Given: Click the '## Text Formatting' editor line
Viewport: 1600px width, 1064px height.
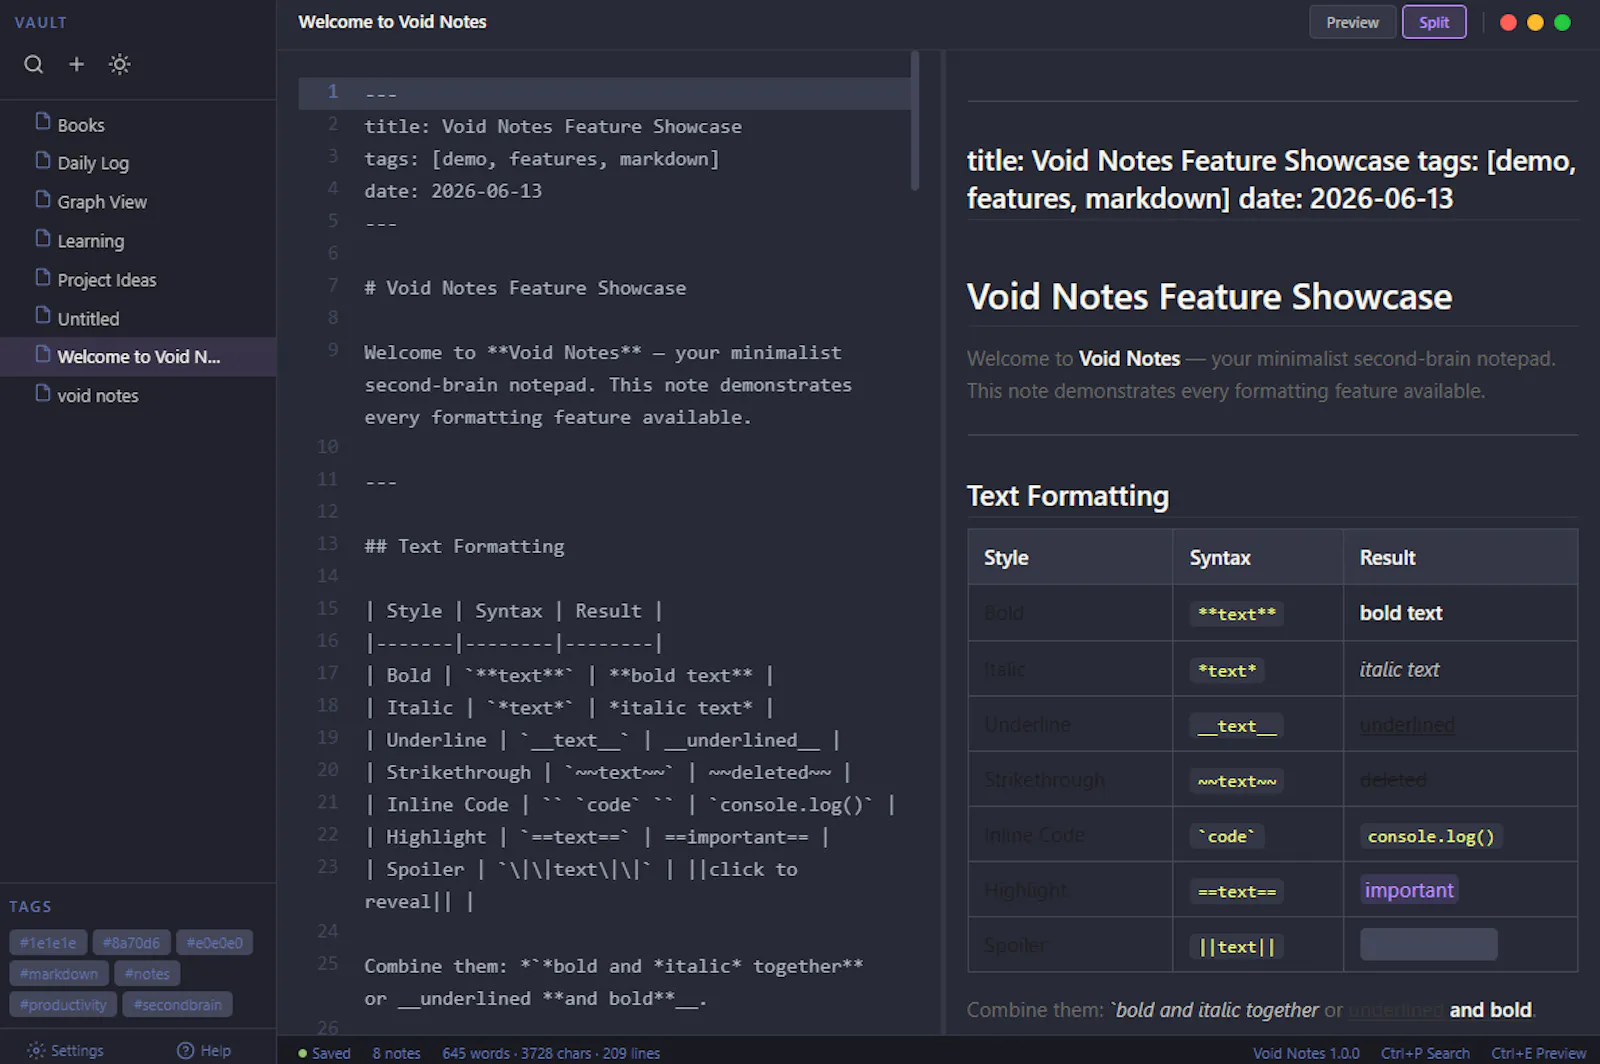Looking at the screenshot, I should pos(464,546).
